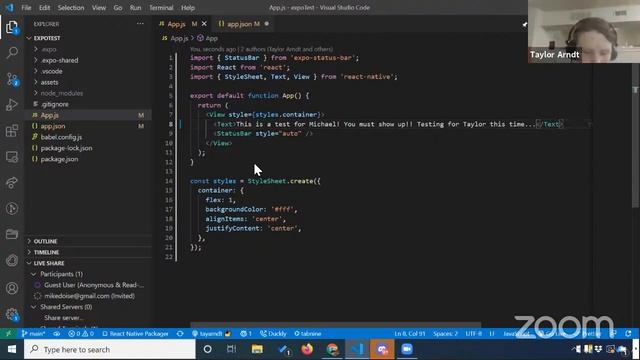This screenshot has width=640, height=360.
Task: Click the tayarndt Live Share status item
Action: click(211, 333)
